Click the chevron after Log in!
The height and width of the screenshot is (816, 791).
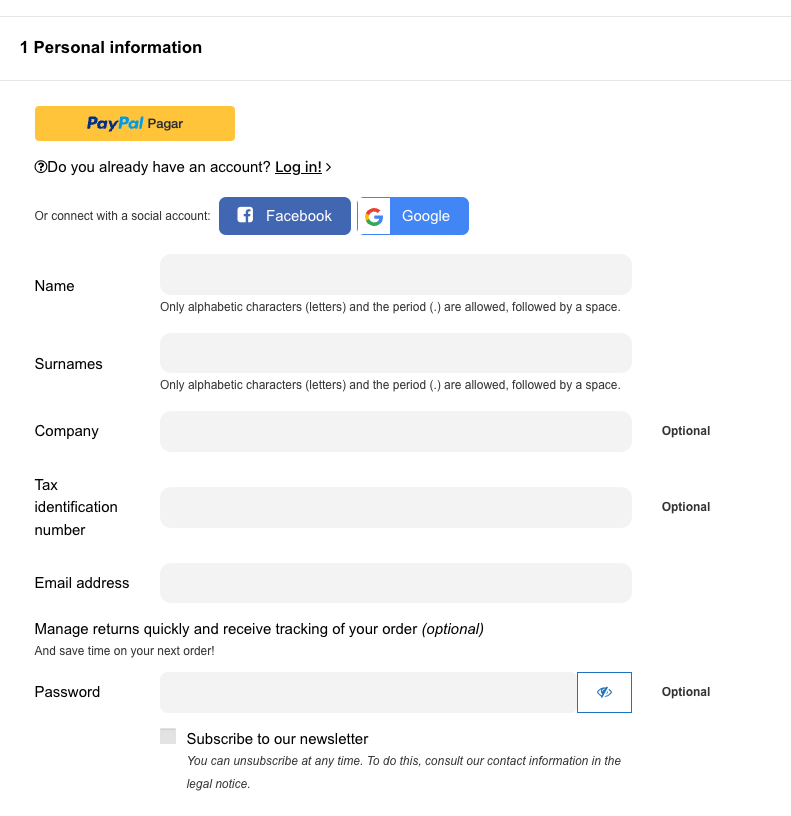(x=329, y=167)
